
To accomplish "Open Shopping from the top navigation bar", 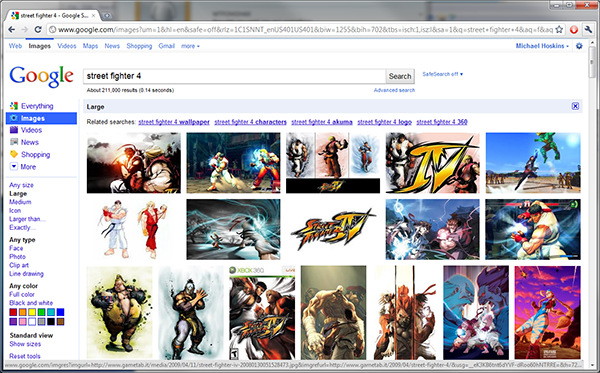I will (139, 46).
